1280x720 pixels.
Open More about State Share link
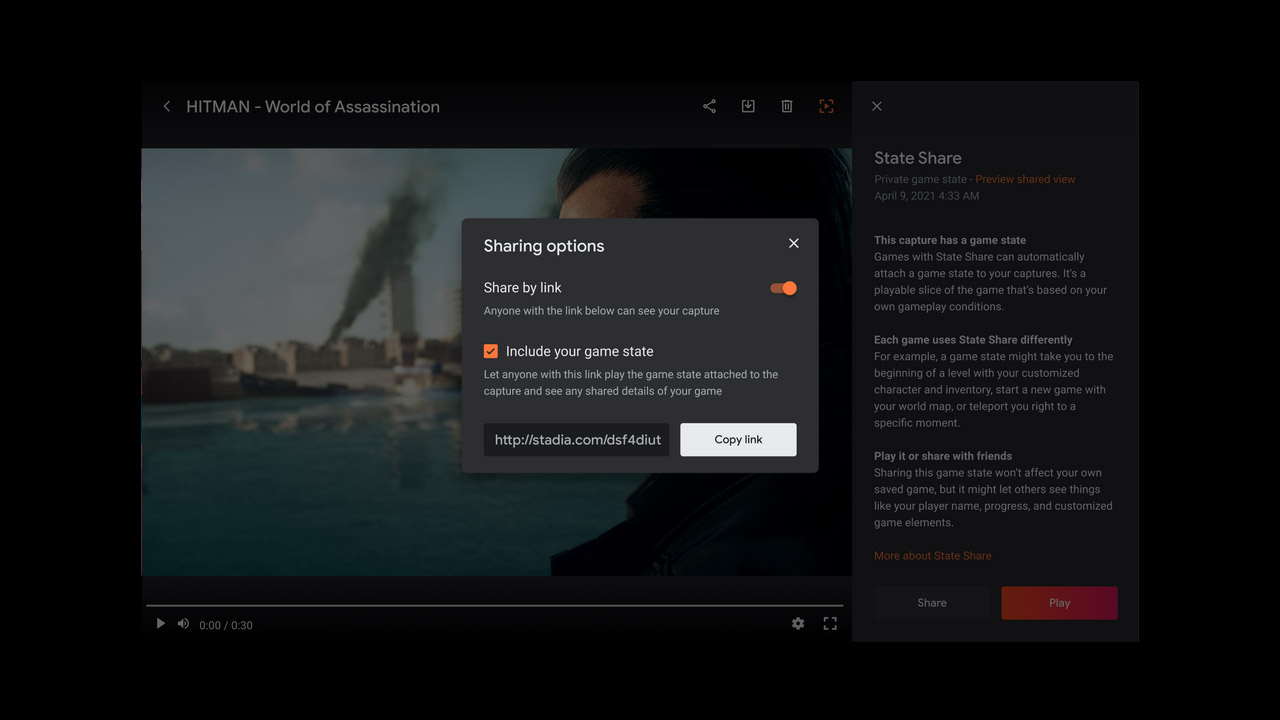933,556
